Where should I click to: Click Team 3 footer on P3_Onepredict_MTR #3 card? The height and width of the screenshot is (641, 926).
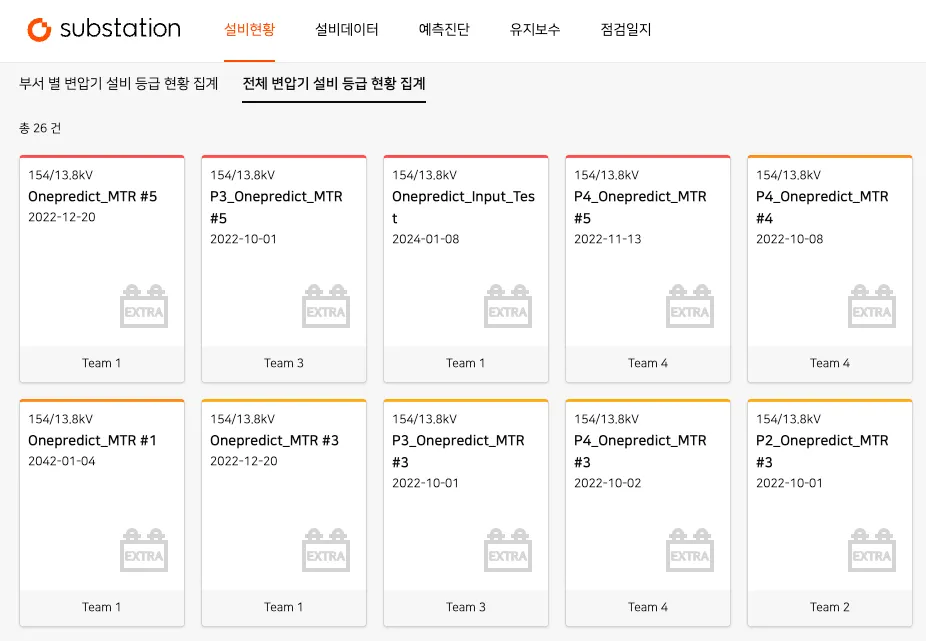click(x=466, y=607)
